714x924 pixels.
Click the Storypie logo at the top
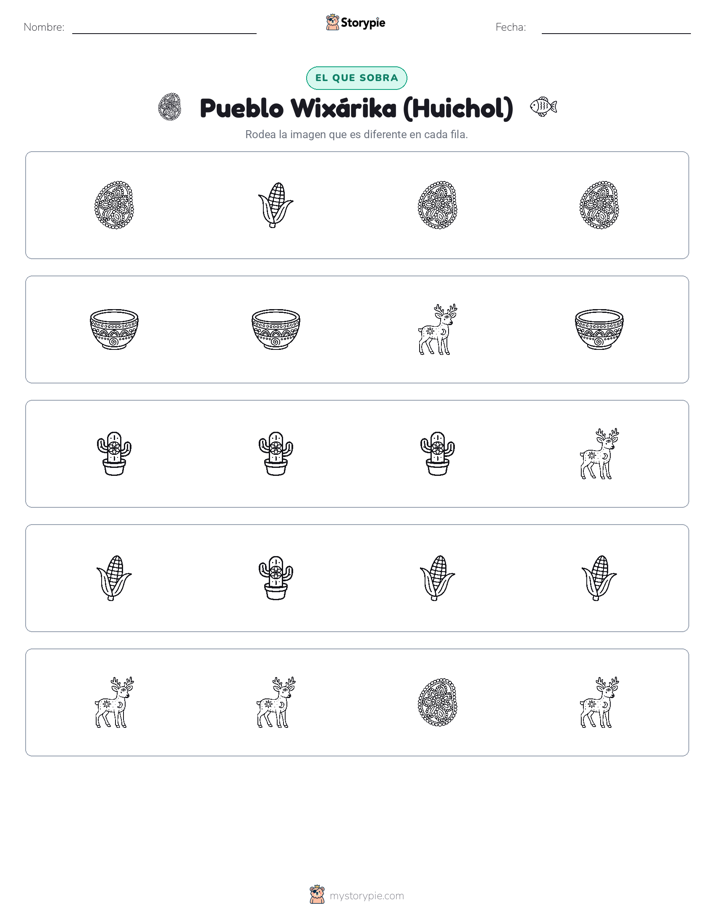(x=356, y=22)
